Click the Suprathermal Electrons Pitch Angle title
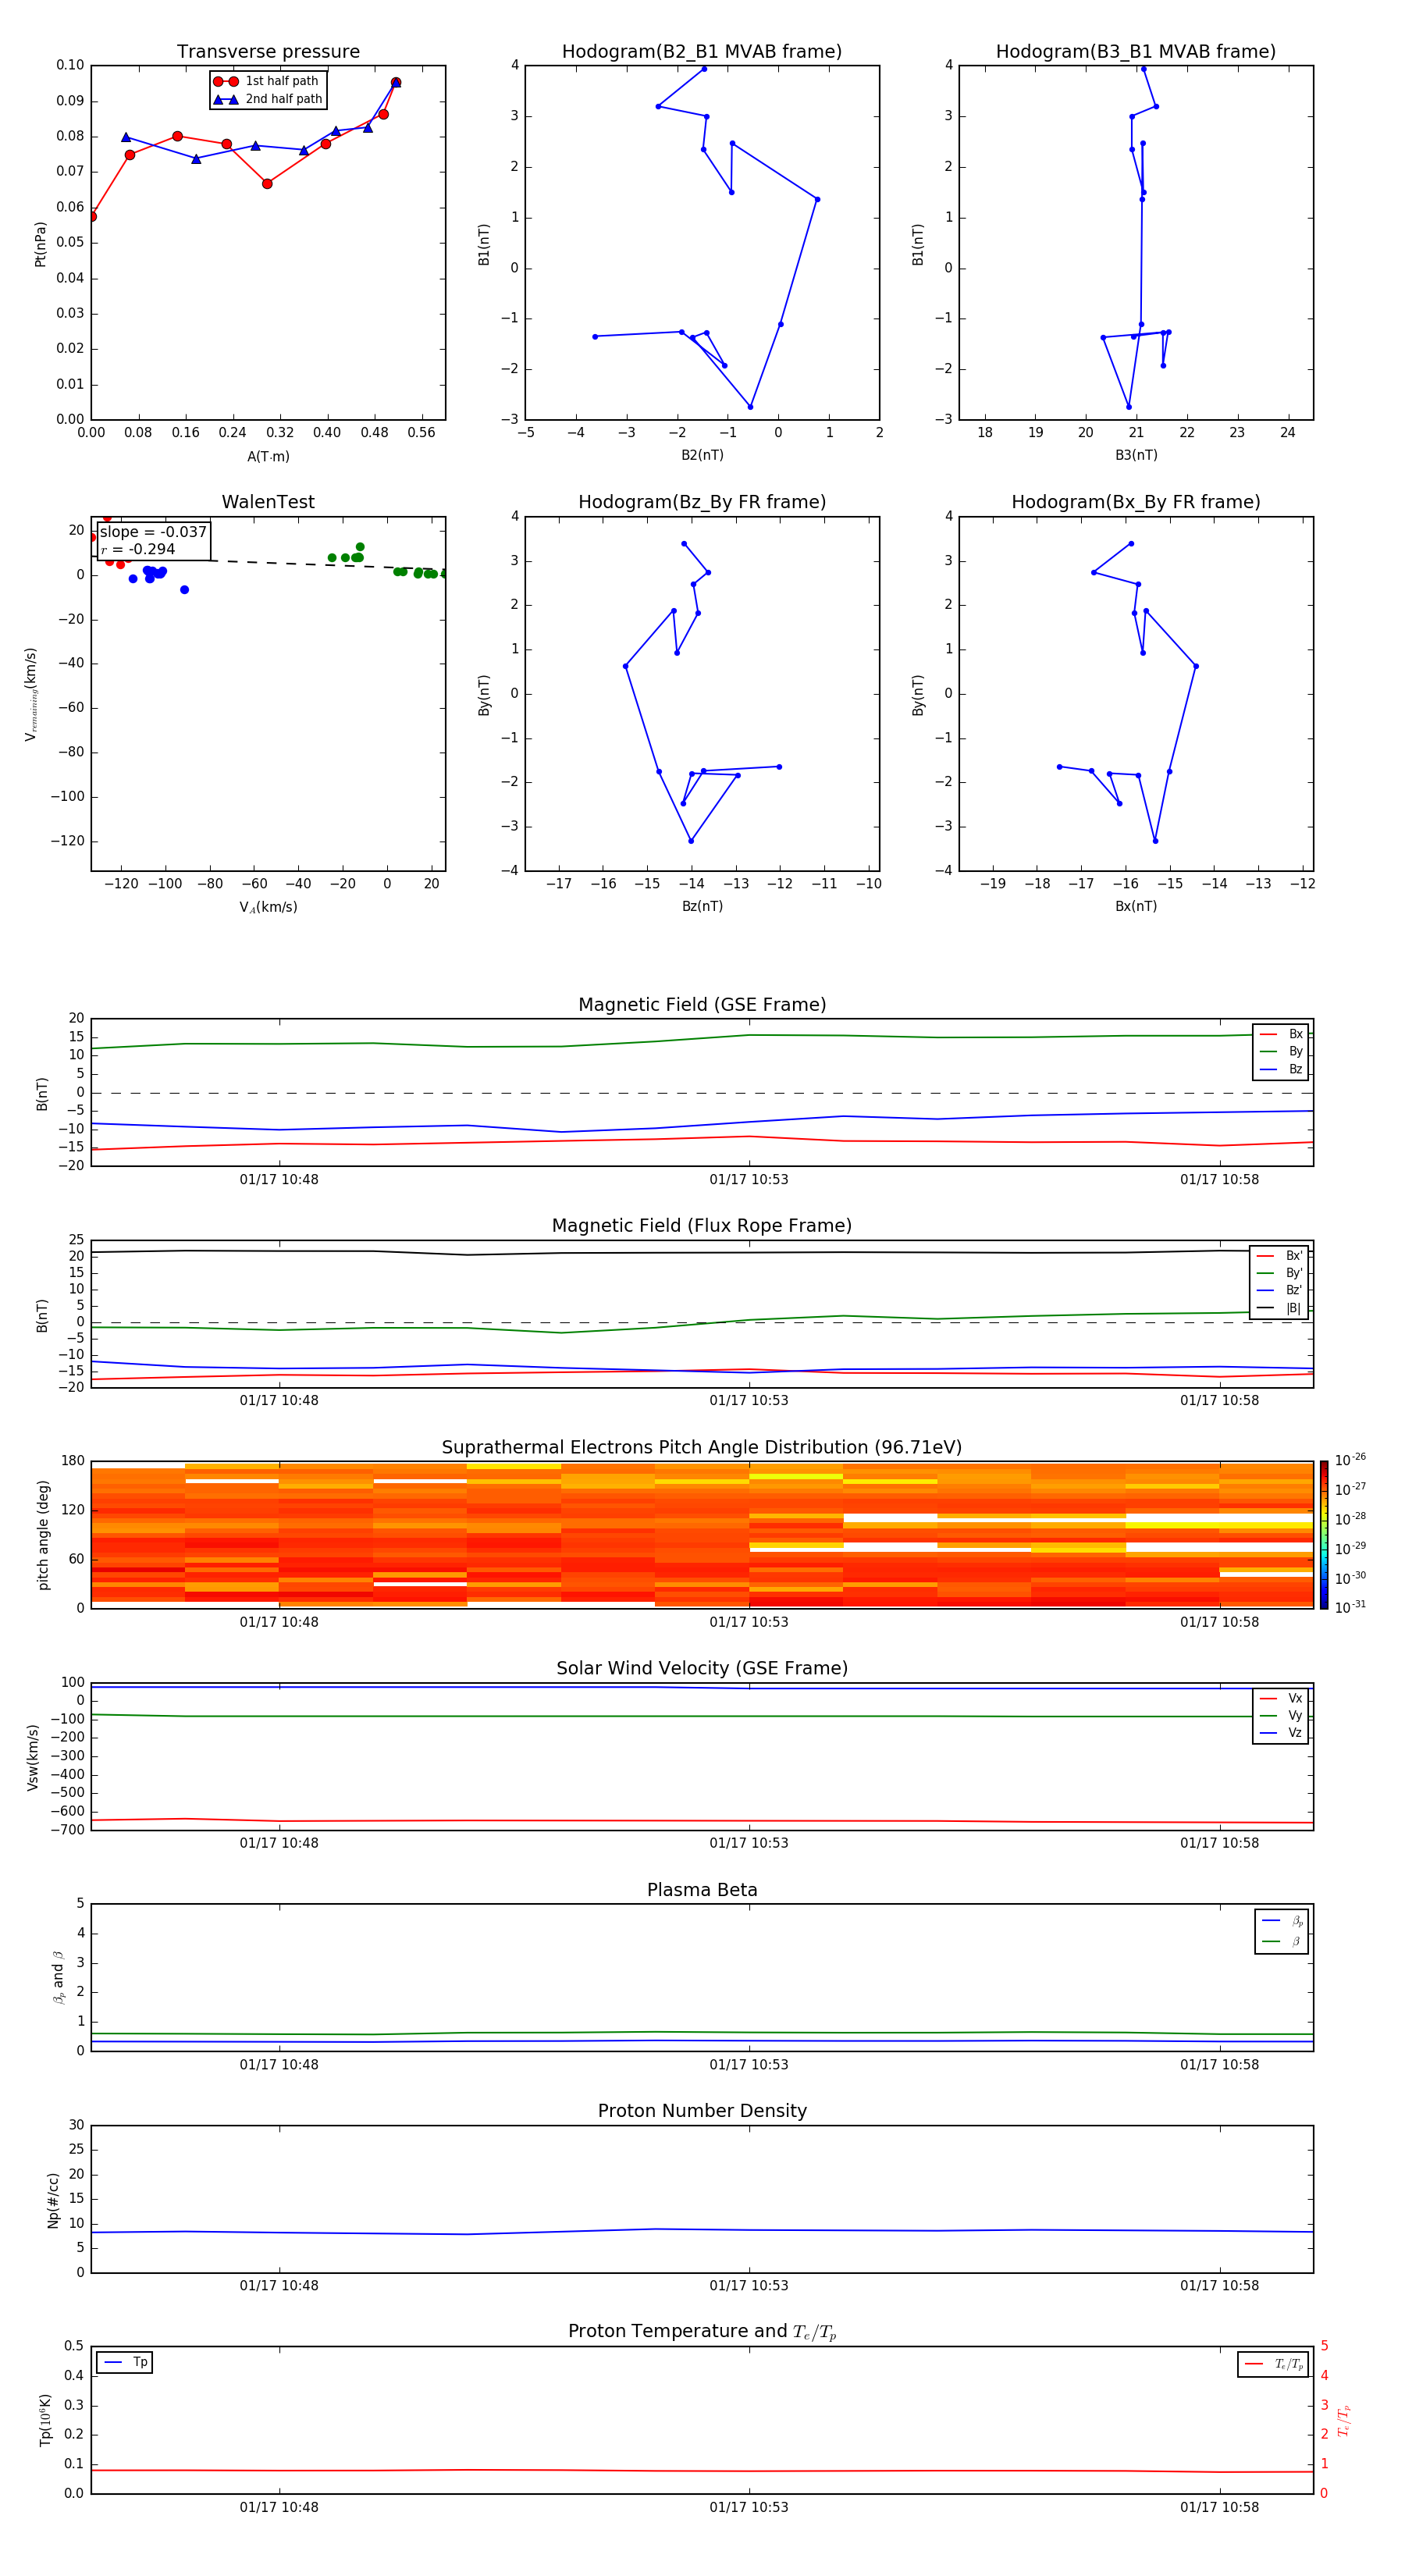 pos(702,1448)
